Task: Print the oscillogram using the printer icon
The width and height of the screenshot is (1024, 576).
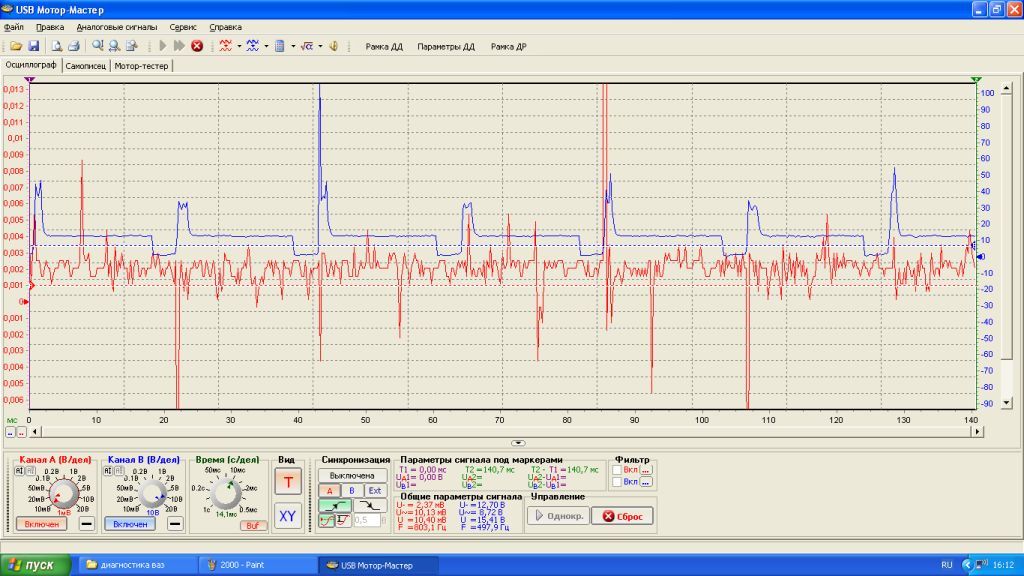Action: coord(73,46)
